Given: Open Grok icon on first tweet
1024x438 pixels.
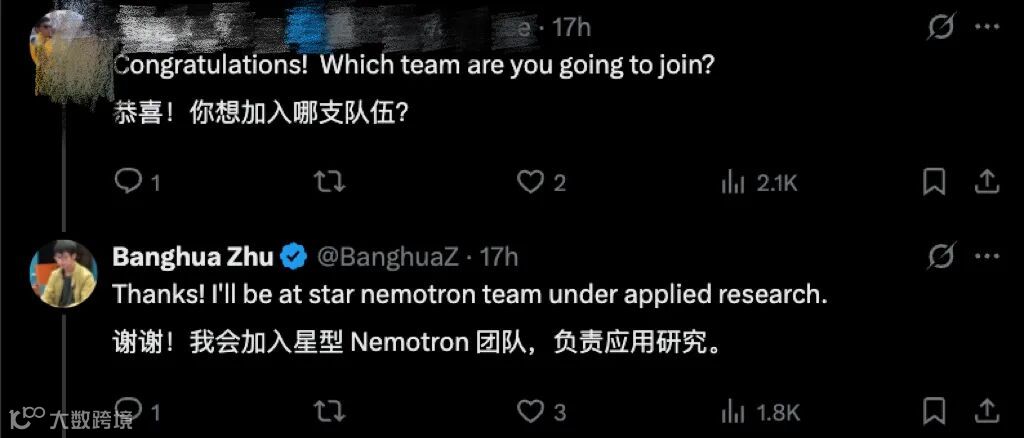Looking at the screenshot, I should (941, 27).
